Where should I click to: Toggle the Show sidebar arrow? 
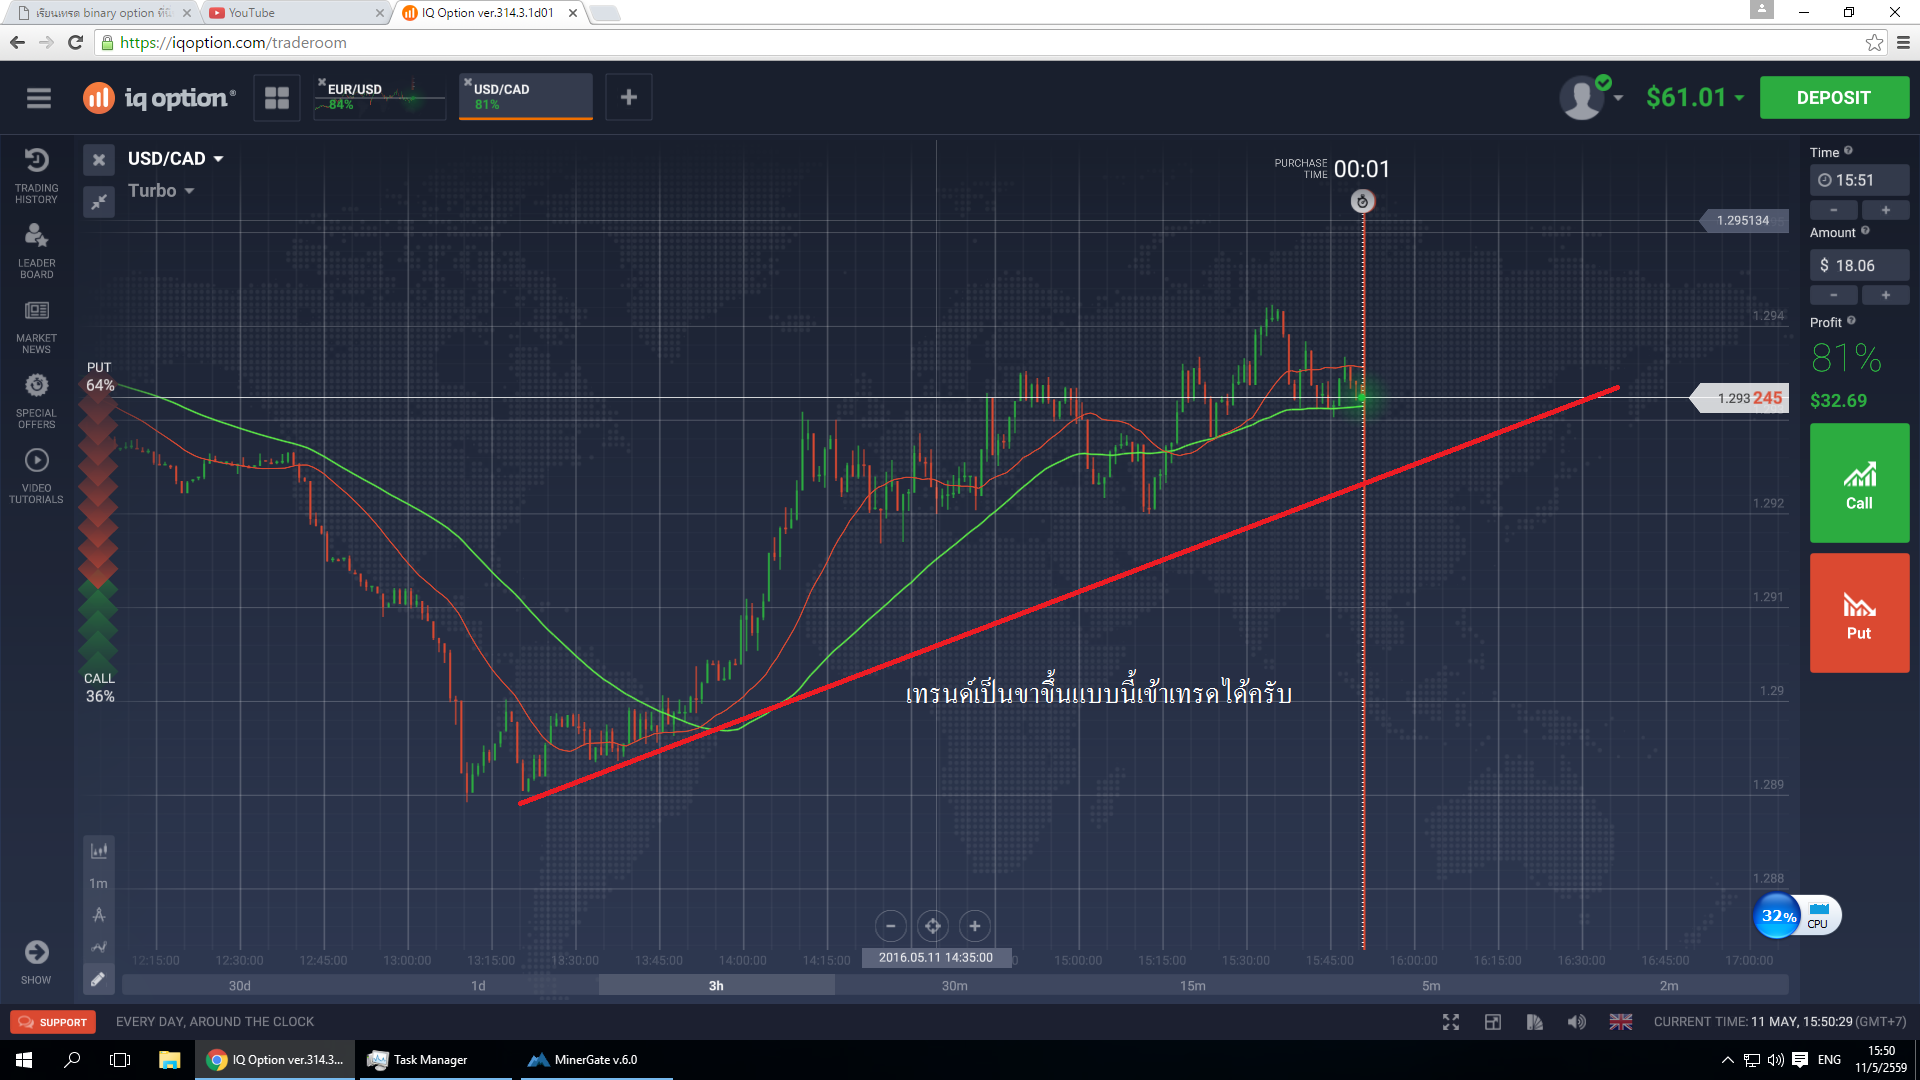point(37,953)
